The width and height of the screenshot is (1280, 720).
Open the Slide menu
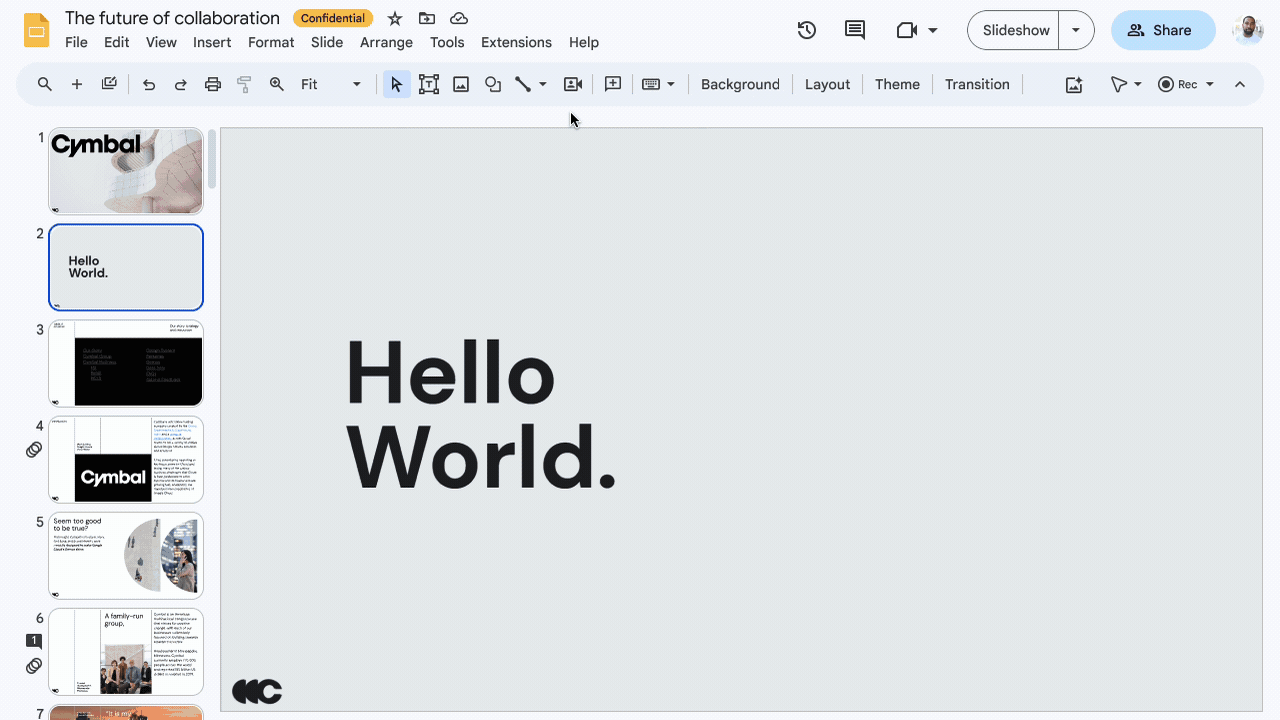click(x=327, y=42)
